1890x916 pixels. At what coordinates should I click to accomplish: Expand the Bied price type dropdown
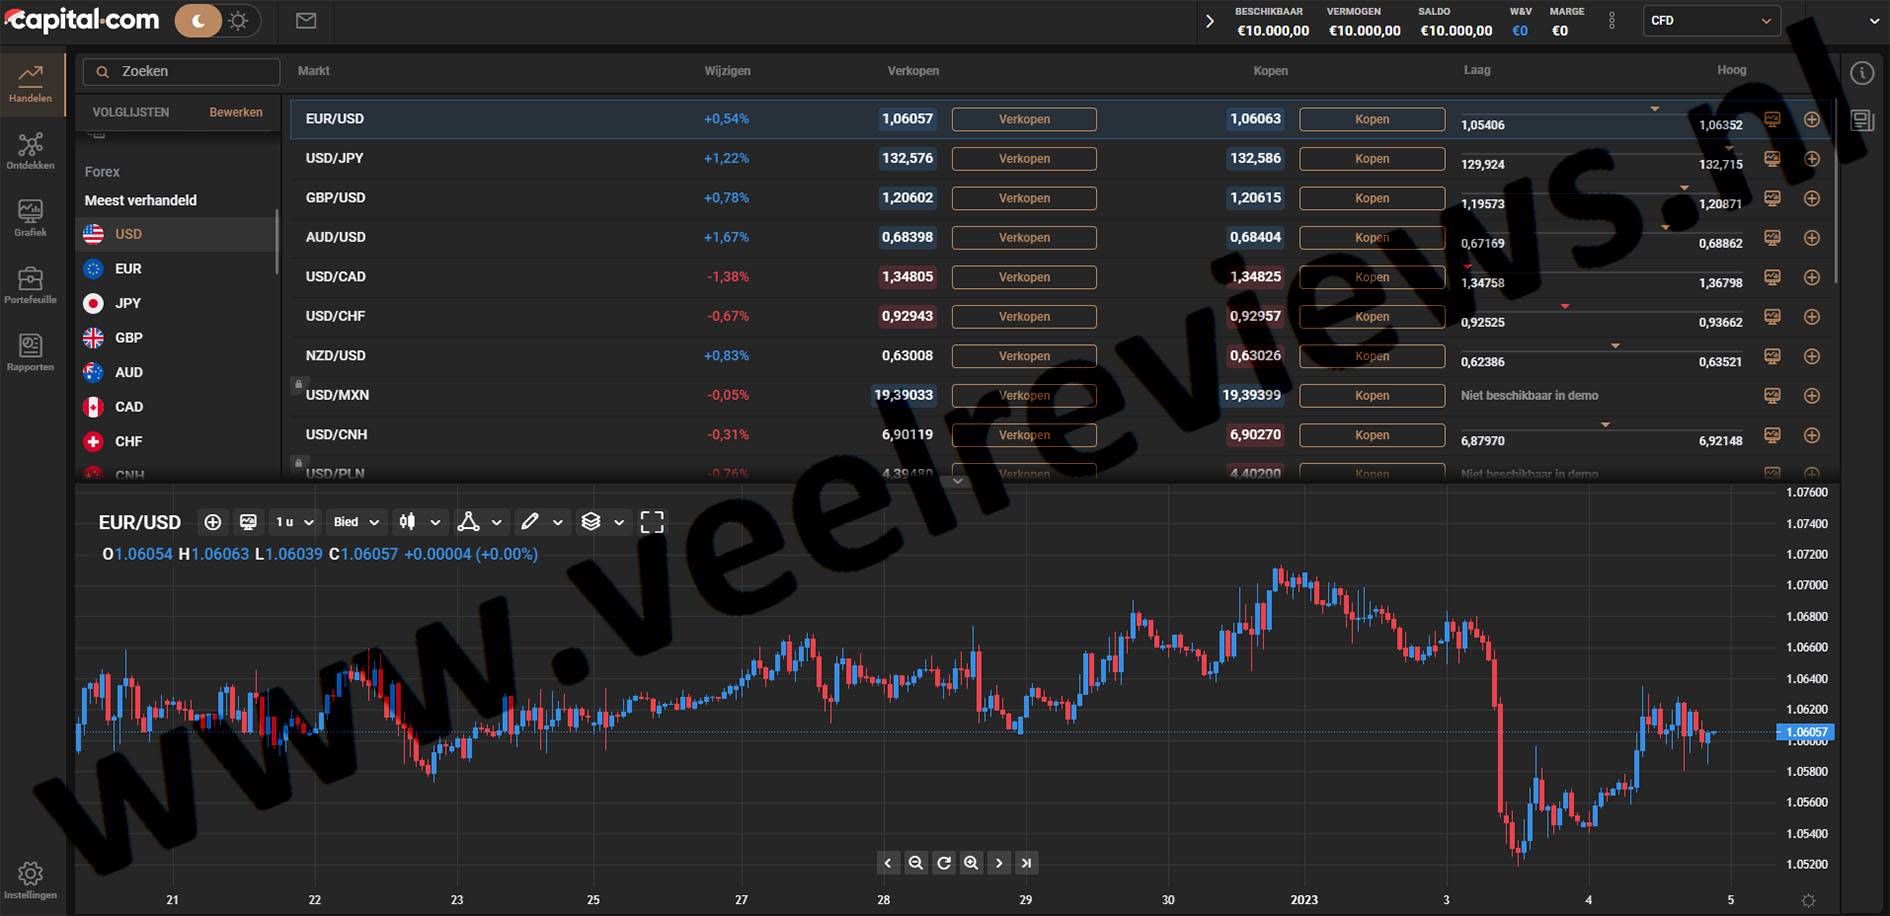[x=356, y=522]
